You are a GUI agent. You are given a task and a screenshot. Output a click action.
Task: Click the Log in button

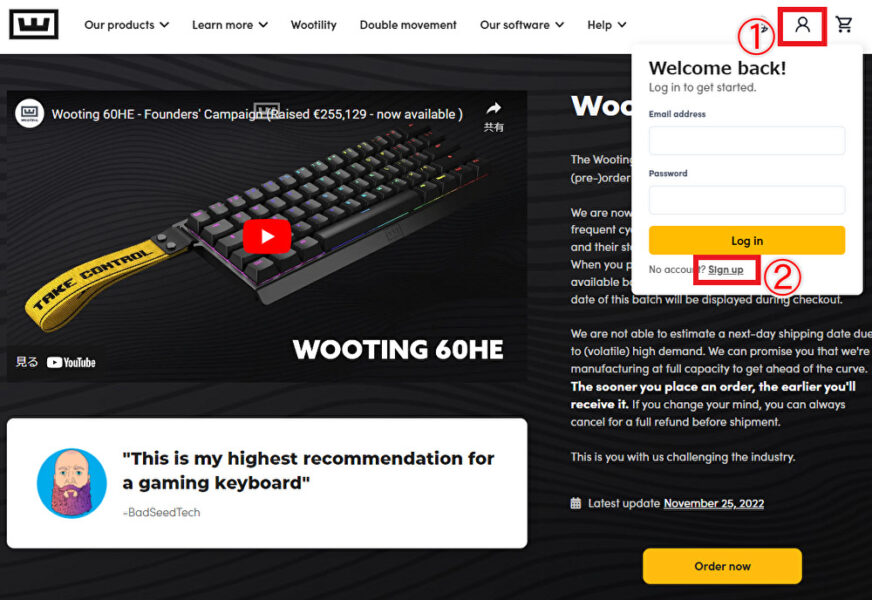pos(747,240)
